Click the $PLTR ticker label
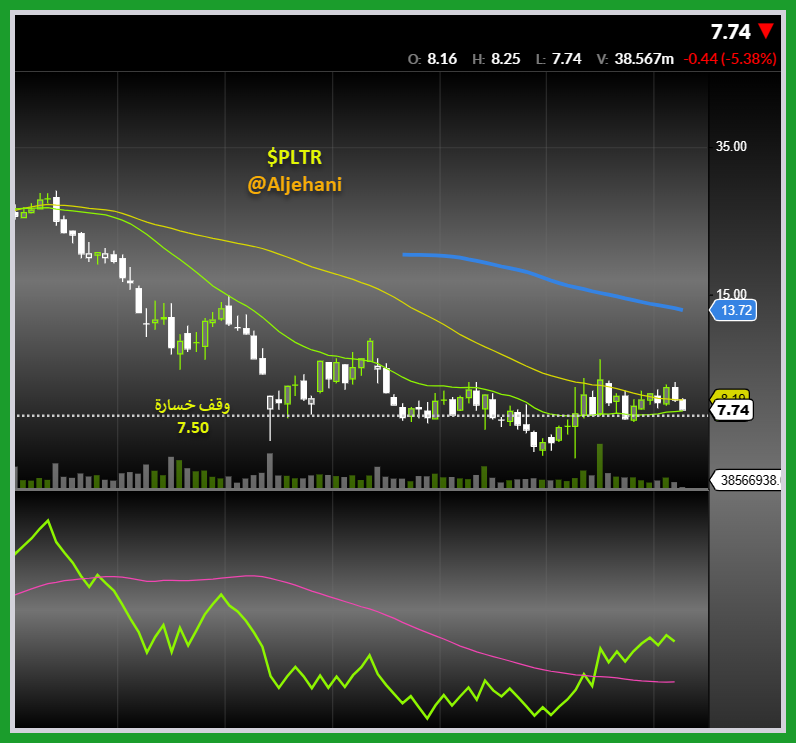Image resolution: width=796 pixels, height=743 pixels. 294,157
